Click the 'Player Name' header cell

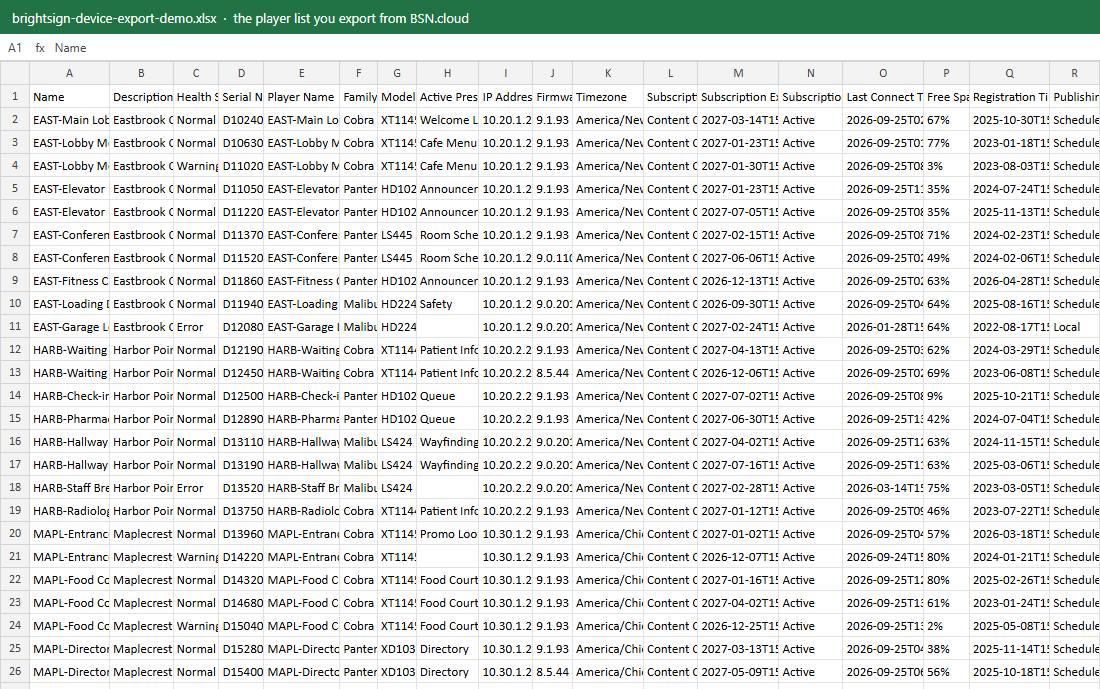click(302, 96)
